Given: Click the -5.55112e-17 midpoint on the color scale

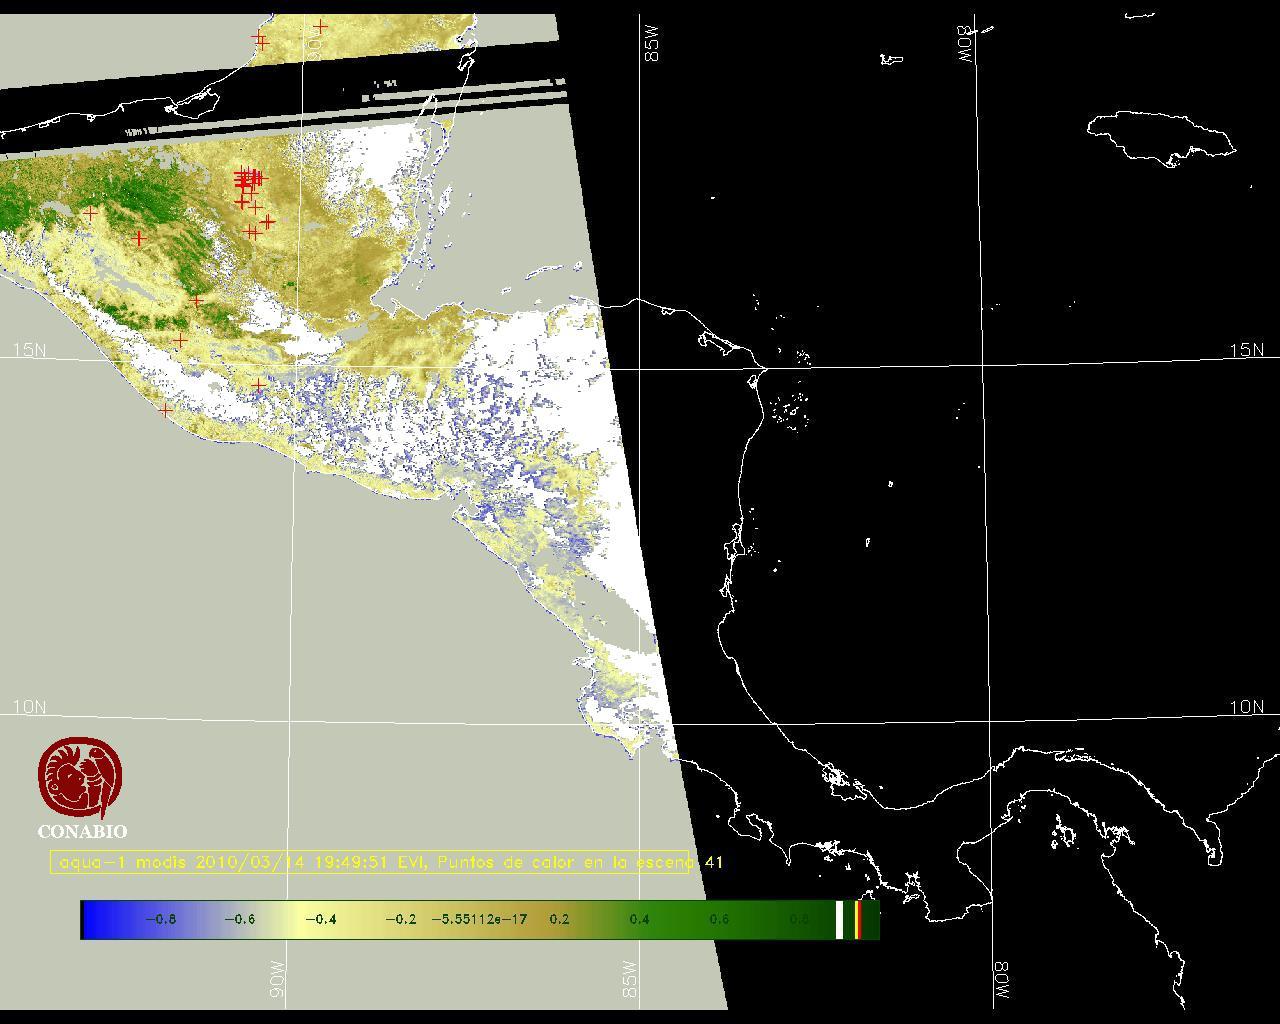Looking at the screenshot, I should [479, 920].
